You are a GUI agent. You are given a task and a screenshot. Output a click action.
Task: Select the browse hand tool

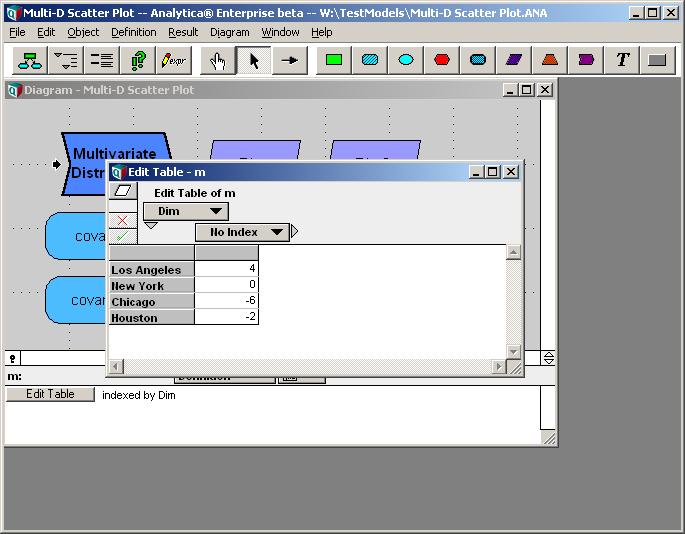pos(217,60)
